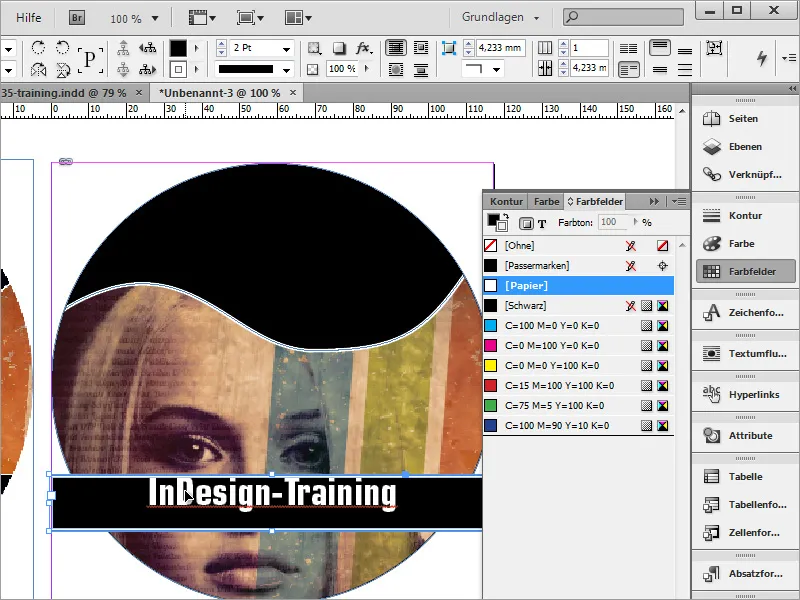800x600 pixels.
Task: Collapse panels with double-arrow button
Action: click(654, 202)
